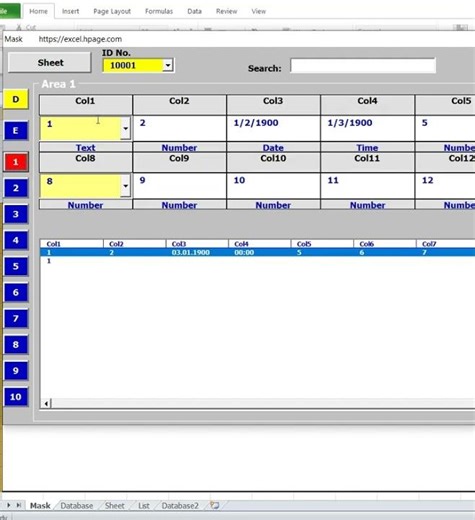Select the highlighted list row with 03.01.1900
Viewport: 475px width, 520px height.
click(x=257, y=252)
